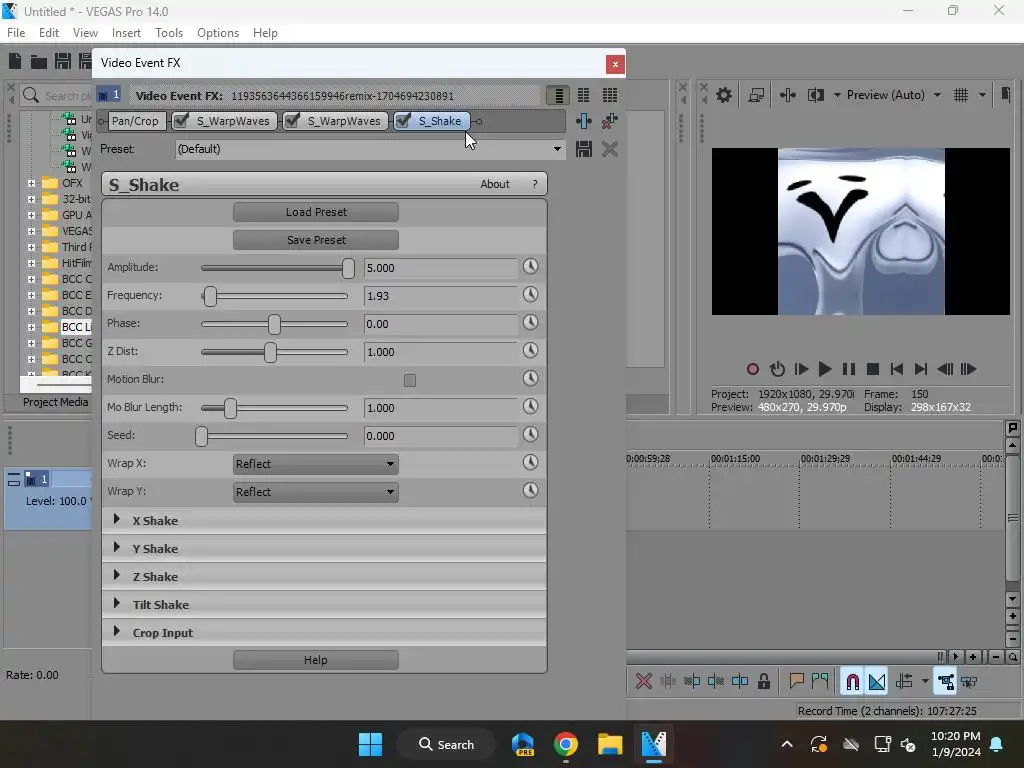Click the Frequency value field 1.93
Screen dimensions: 1024x768
pos(440,296)
